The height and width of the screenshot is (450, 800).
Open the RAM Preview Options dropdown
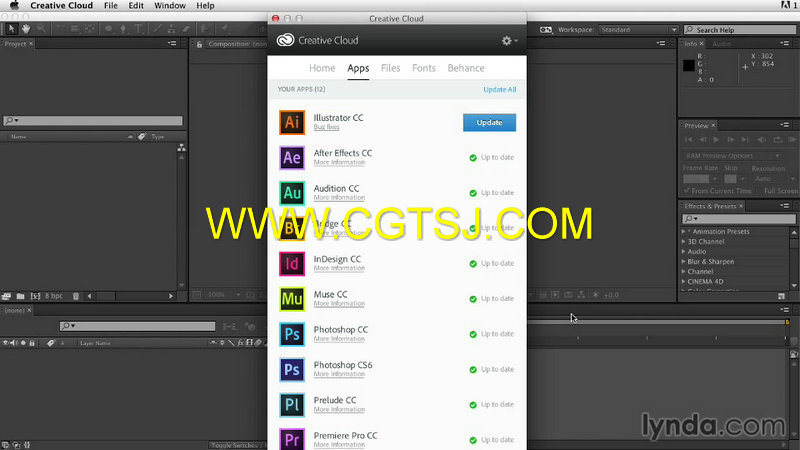coord(732,156)
